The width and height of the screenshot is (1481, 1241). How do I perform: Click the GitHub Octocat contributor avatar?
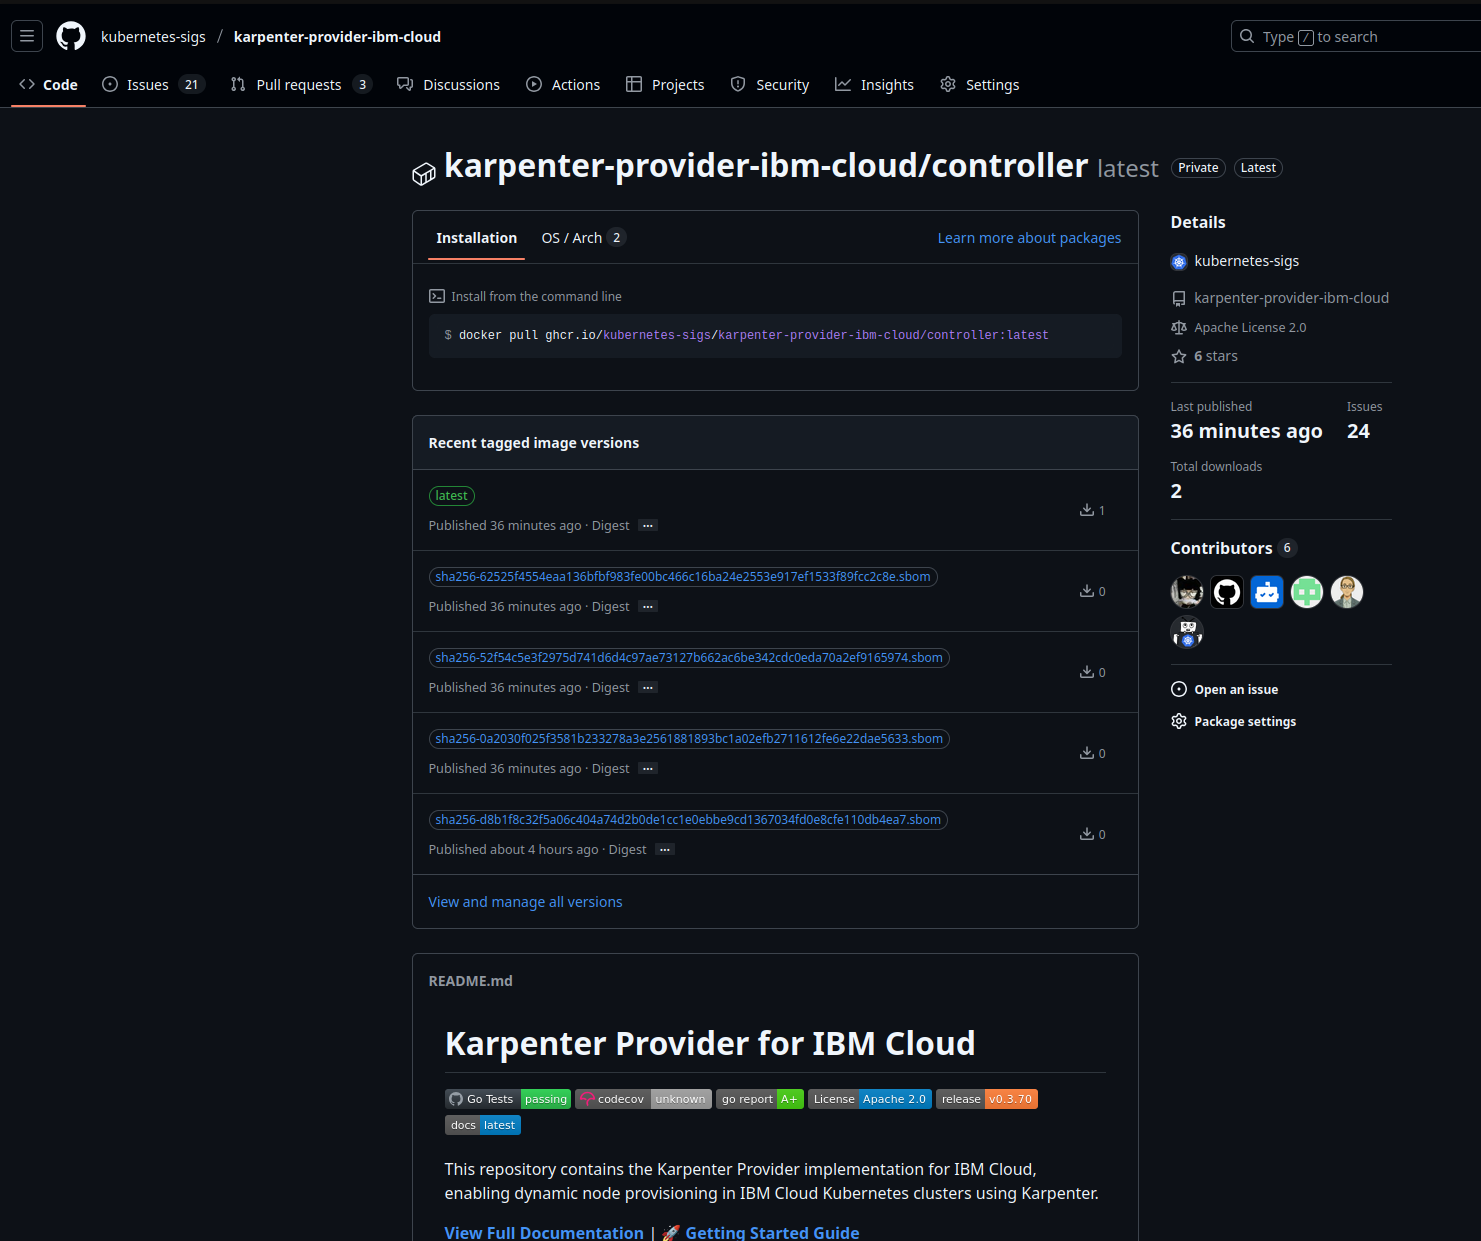tap(1227, 592)
